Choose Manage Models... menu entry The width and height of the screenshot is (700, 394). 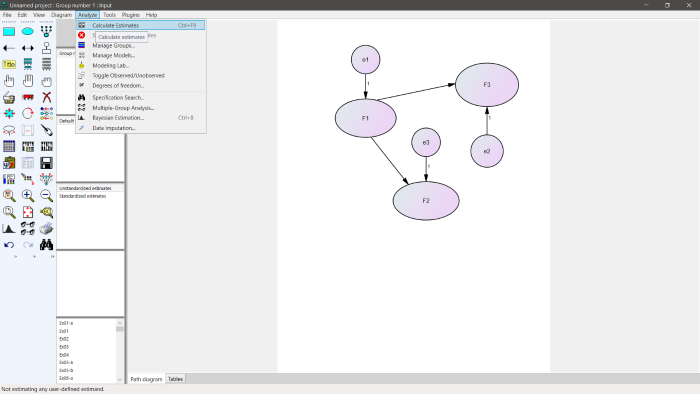[141, 55]
